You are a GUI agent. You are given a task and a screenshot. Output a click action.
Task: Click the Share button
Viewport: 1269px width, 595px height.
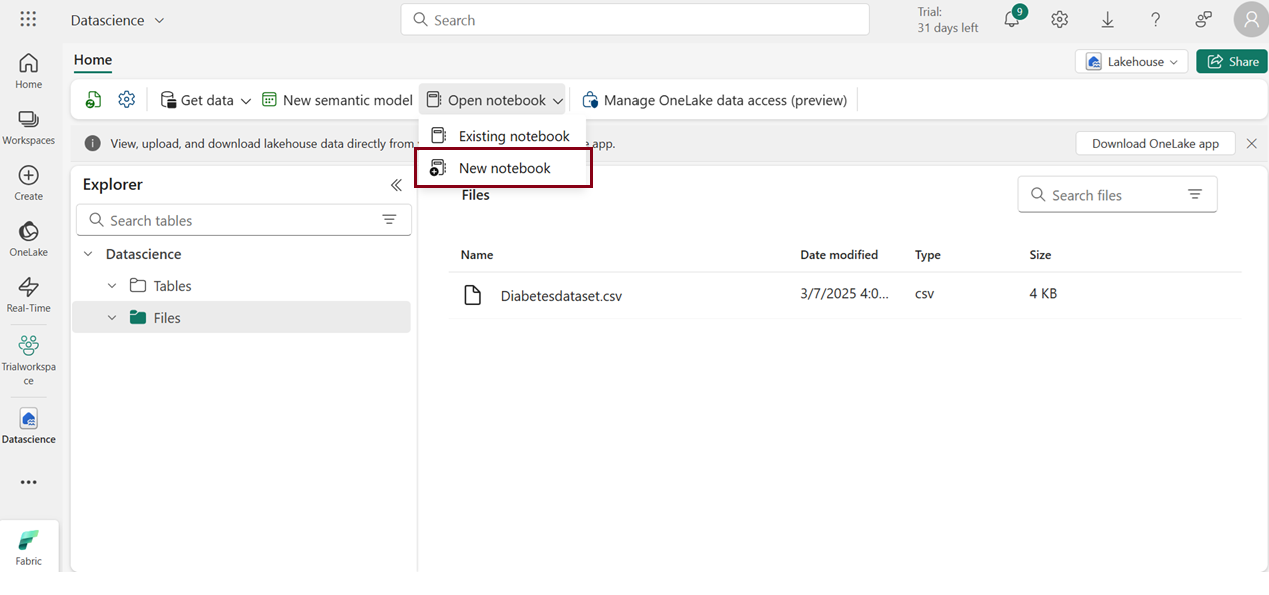1232,62
